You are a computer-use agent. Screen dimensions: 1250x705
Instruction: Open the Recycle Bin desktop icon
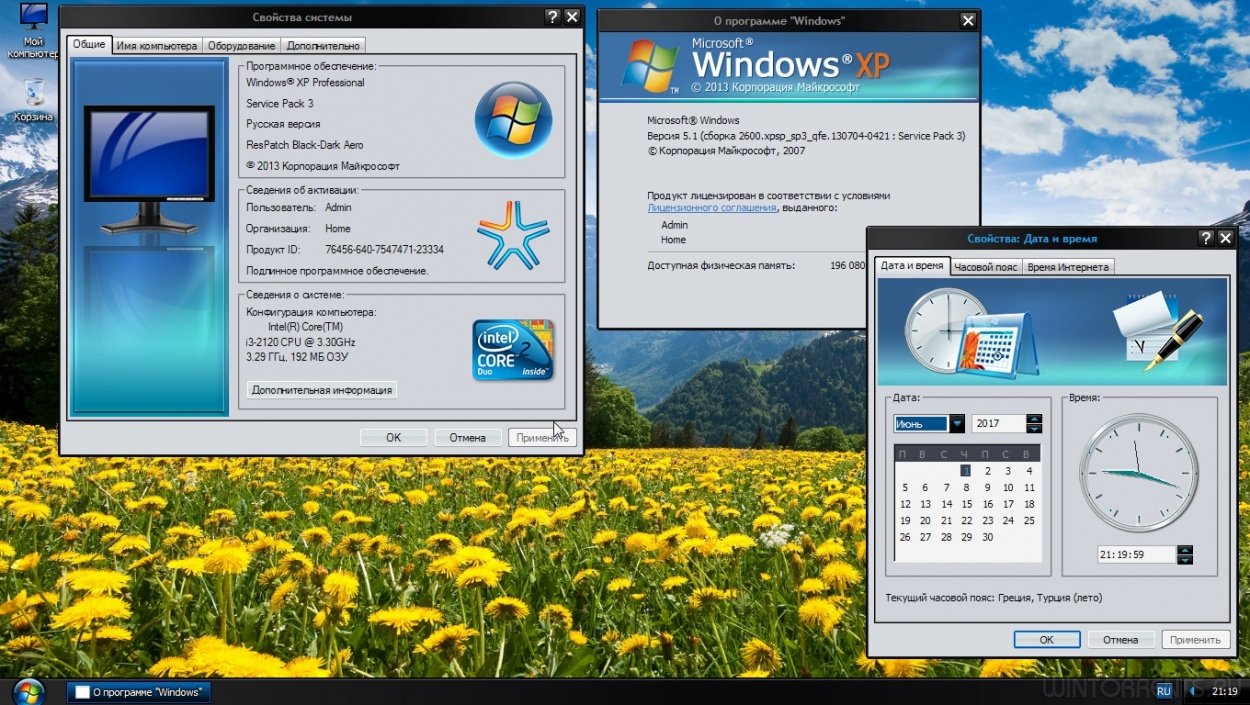pos(33,93)
